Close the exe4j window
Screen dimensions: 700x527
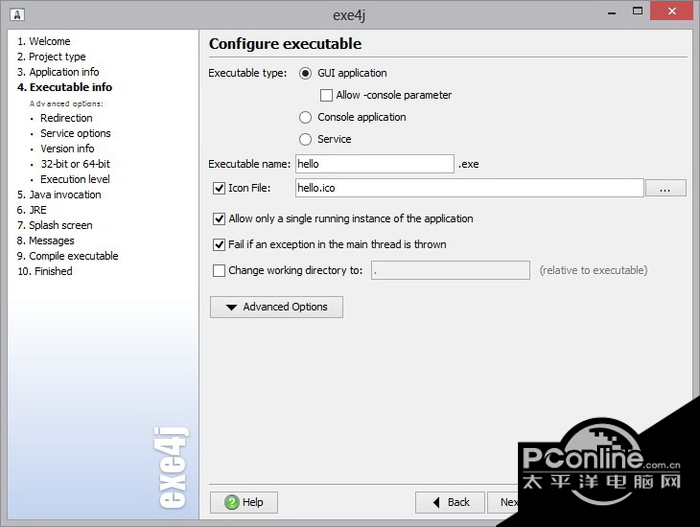coord(672,11)
